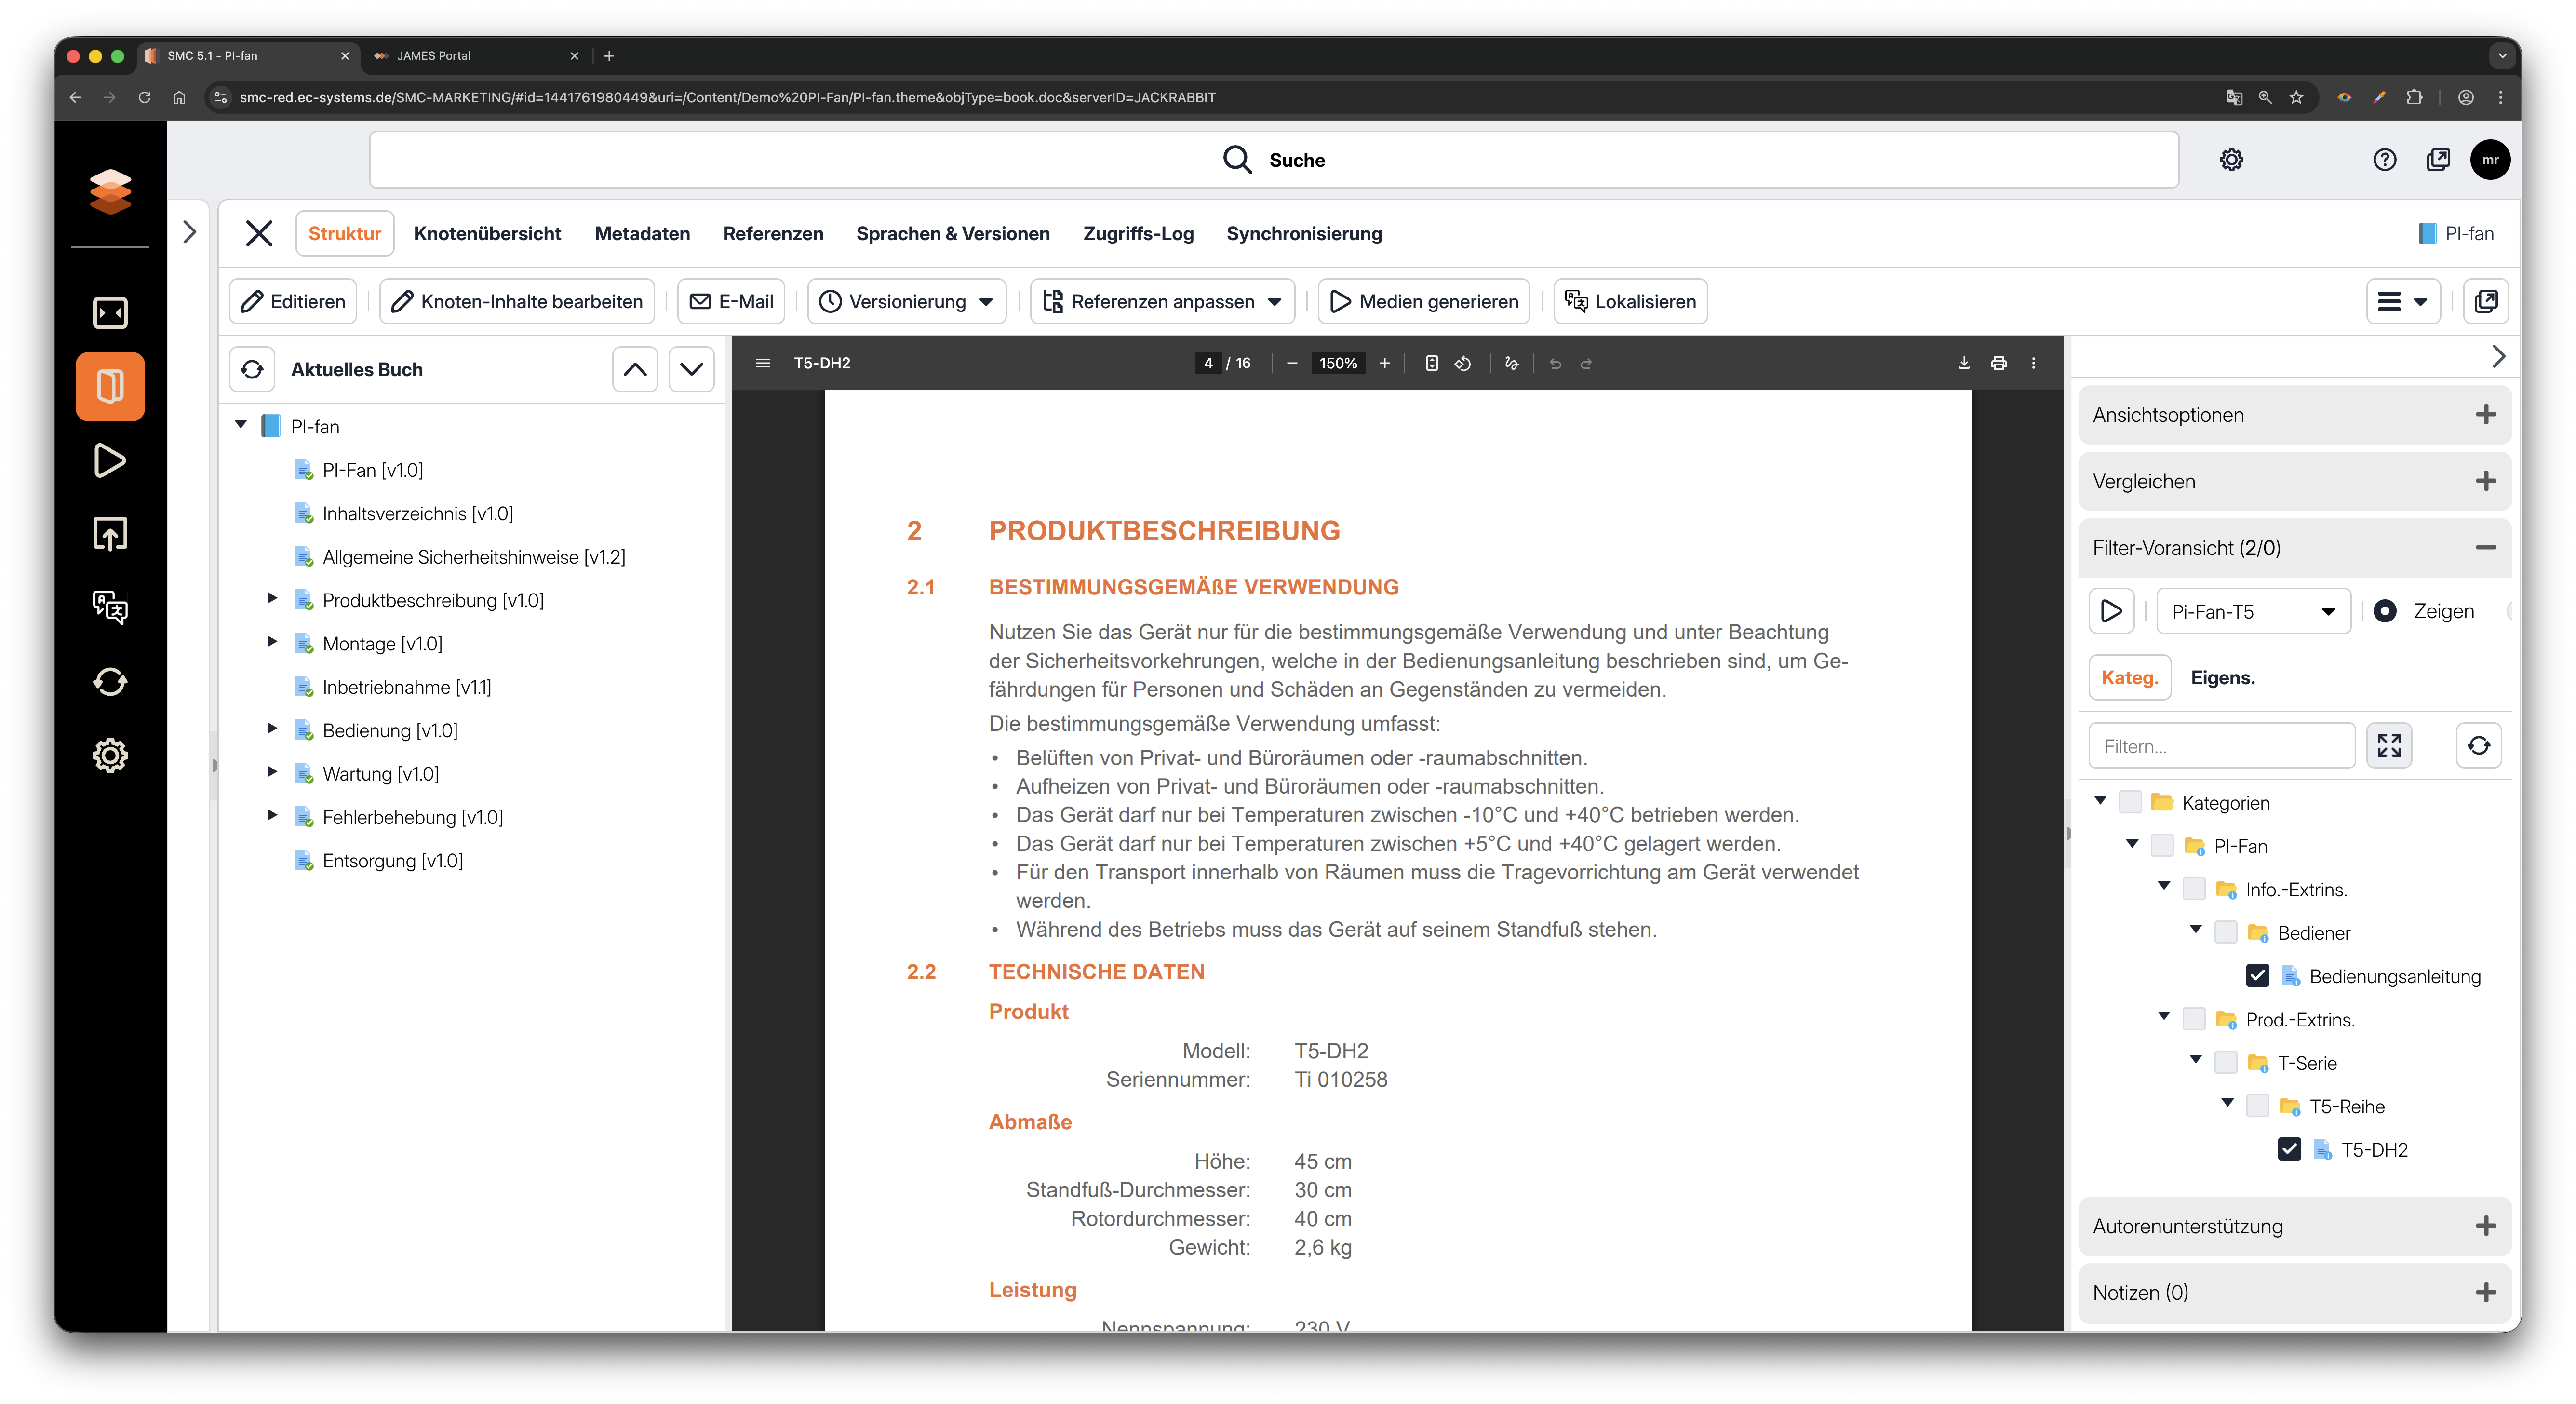Screen dimensions: 2576x1404
Task: Switch to the Metadaten tab
Action: pos(642,233)
